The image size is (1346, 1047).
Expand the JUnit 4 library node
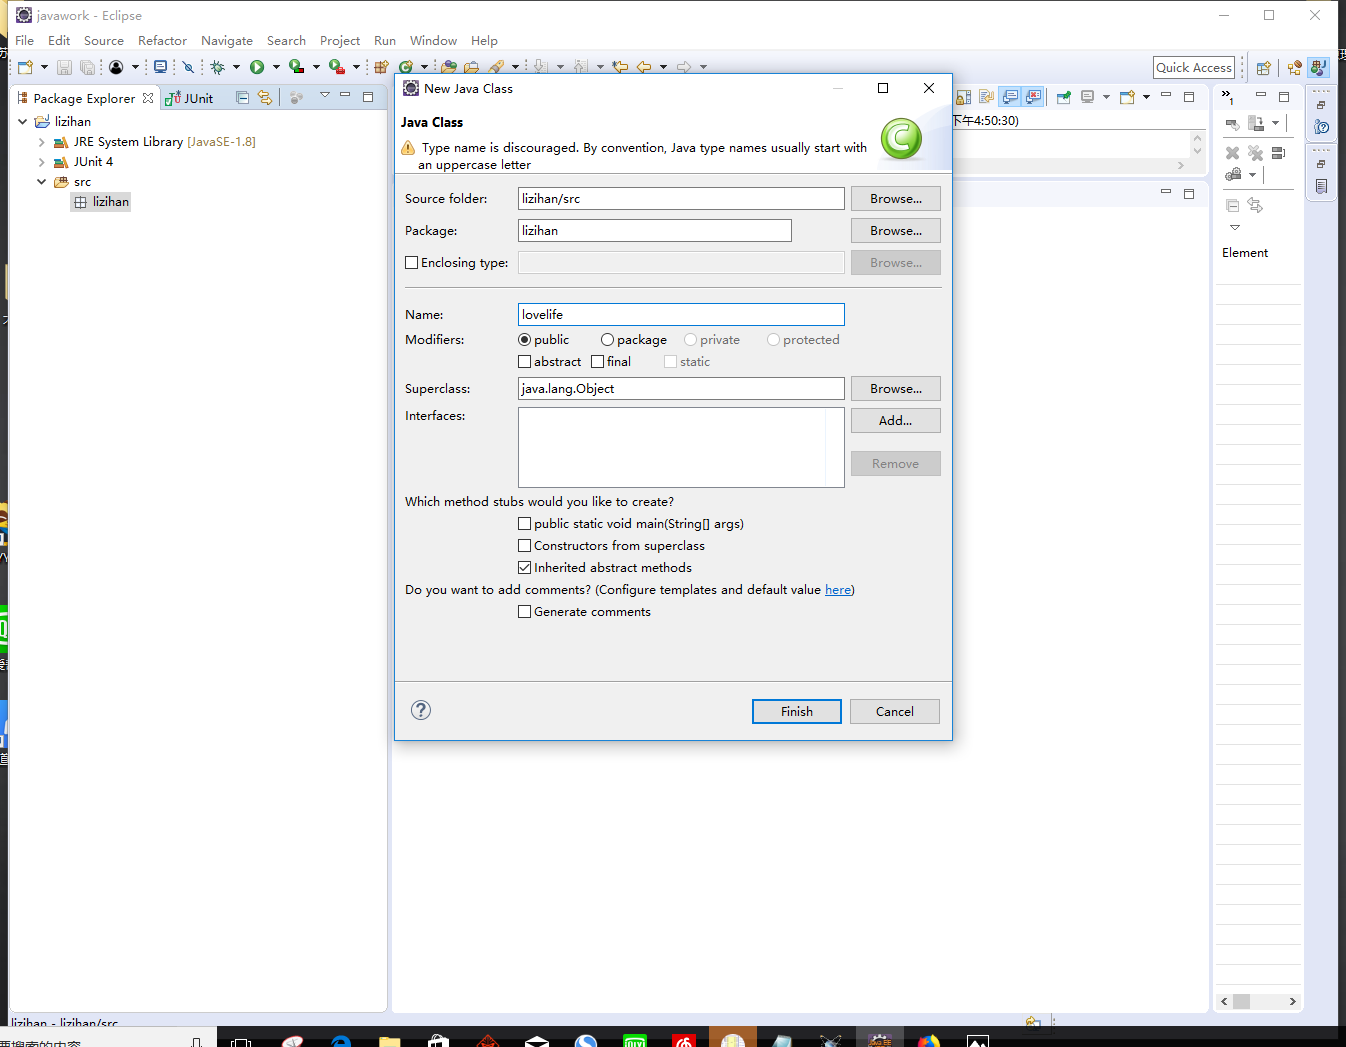[x=42, y=162]
